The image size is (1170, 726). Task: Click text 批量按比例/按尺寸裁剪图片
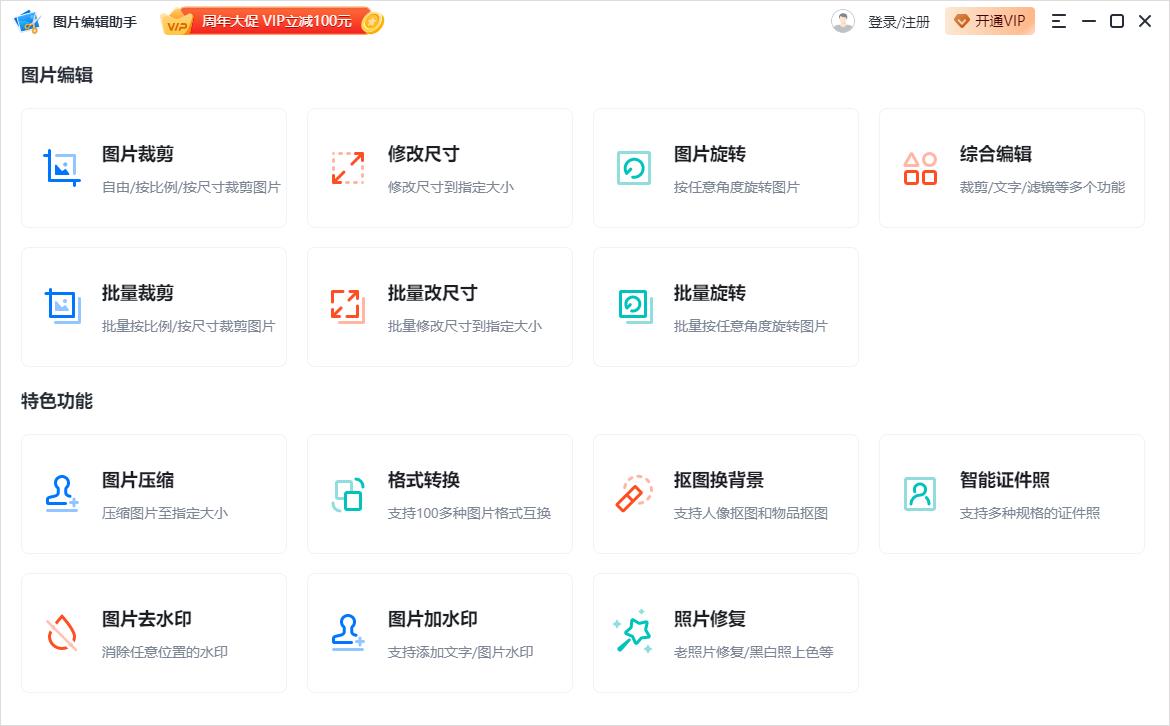188,326
